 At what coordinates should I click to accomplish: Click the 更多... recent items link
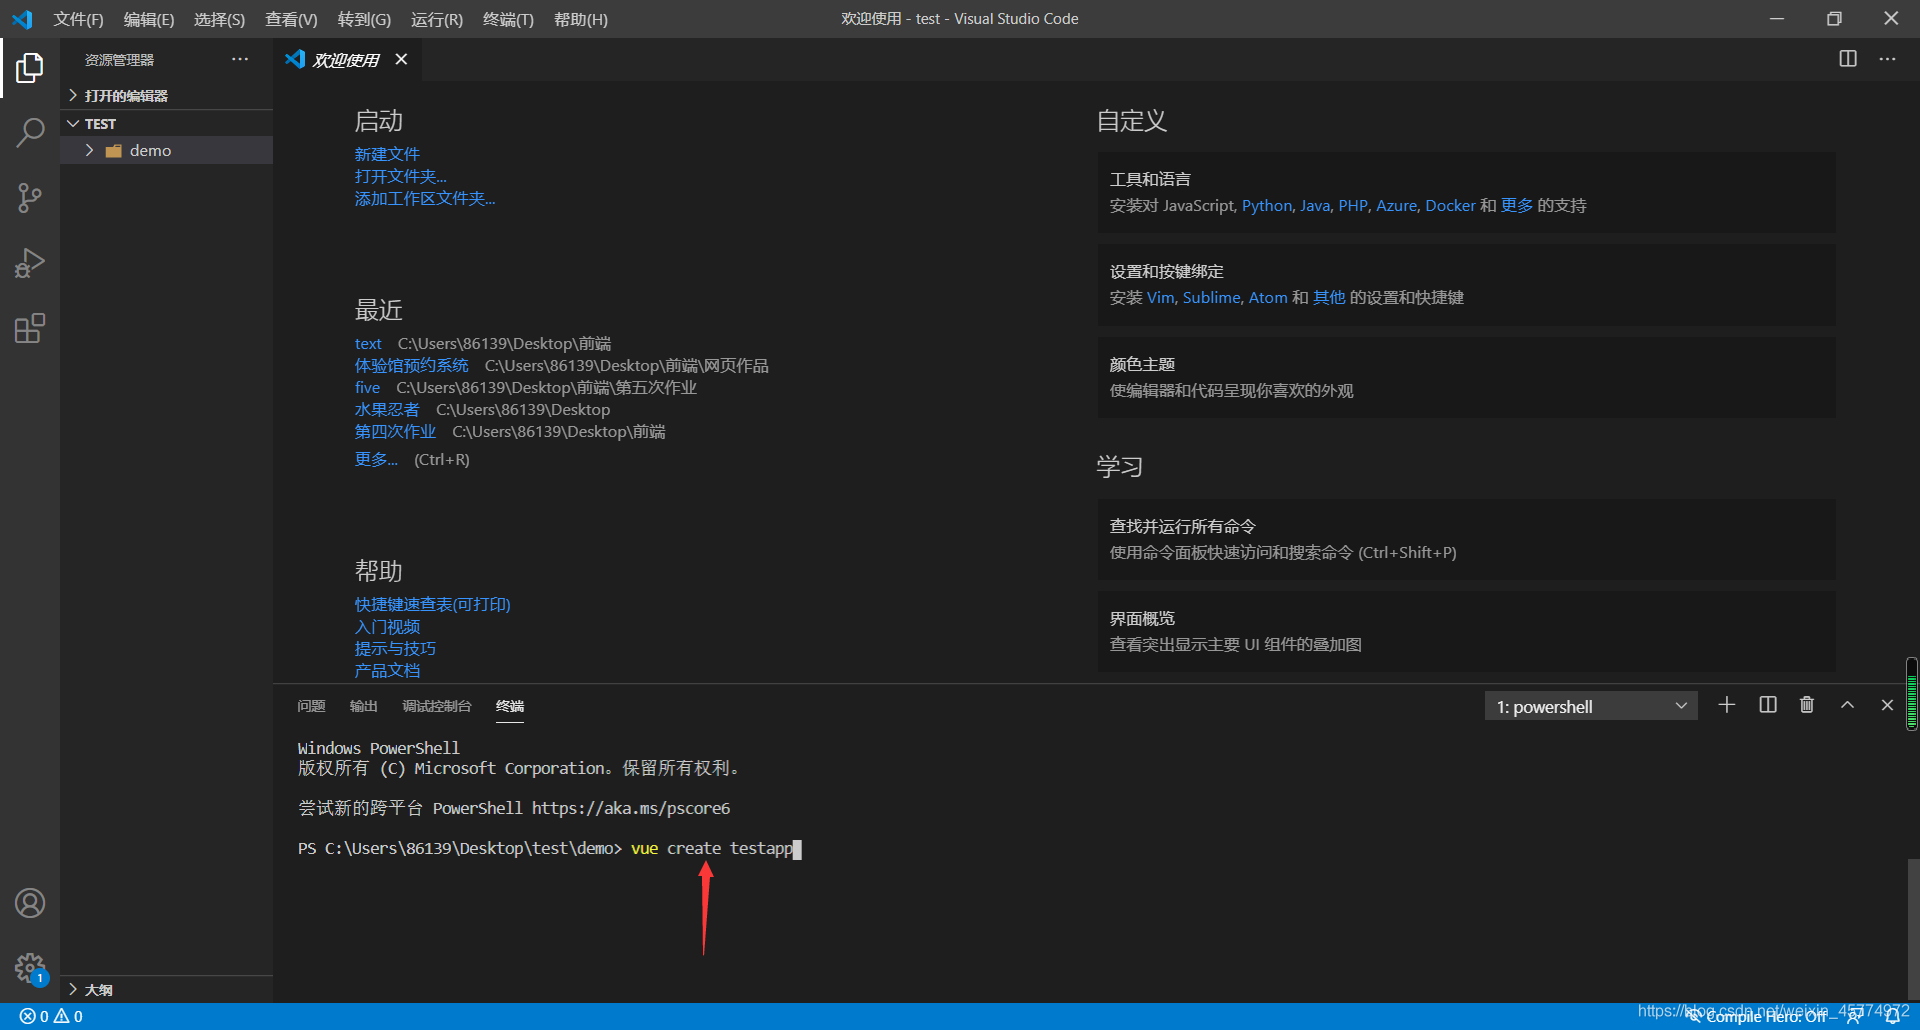pos(376,459)
